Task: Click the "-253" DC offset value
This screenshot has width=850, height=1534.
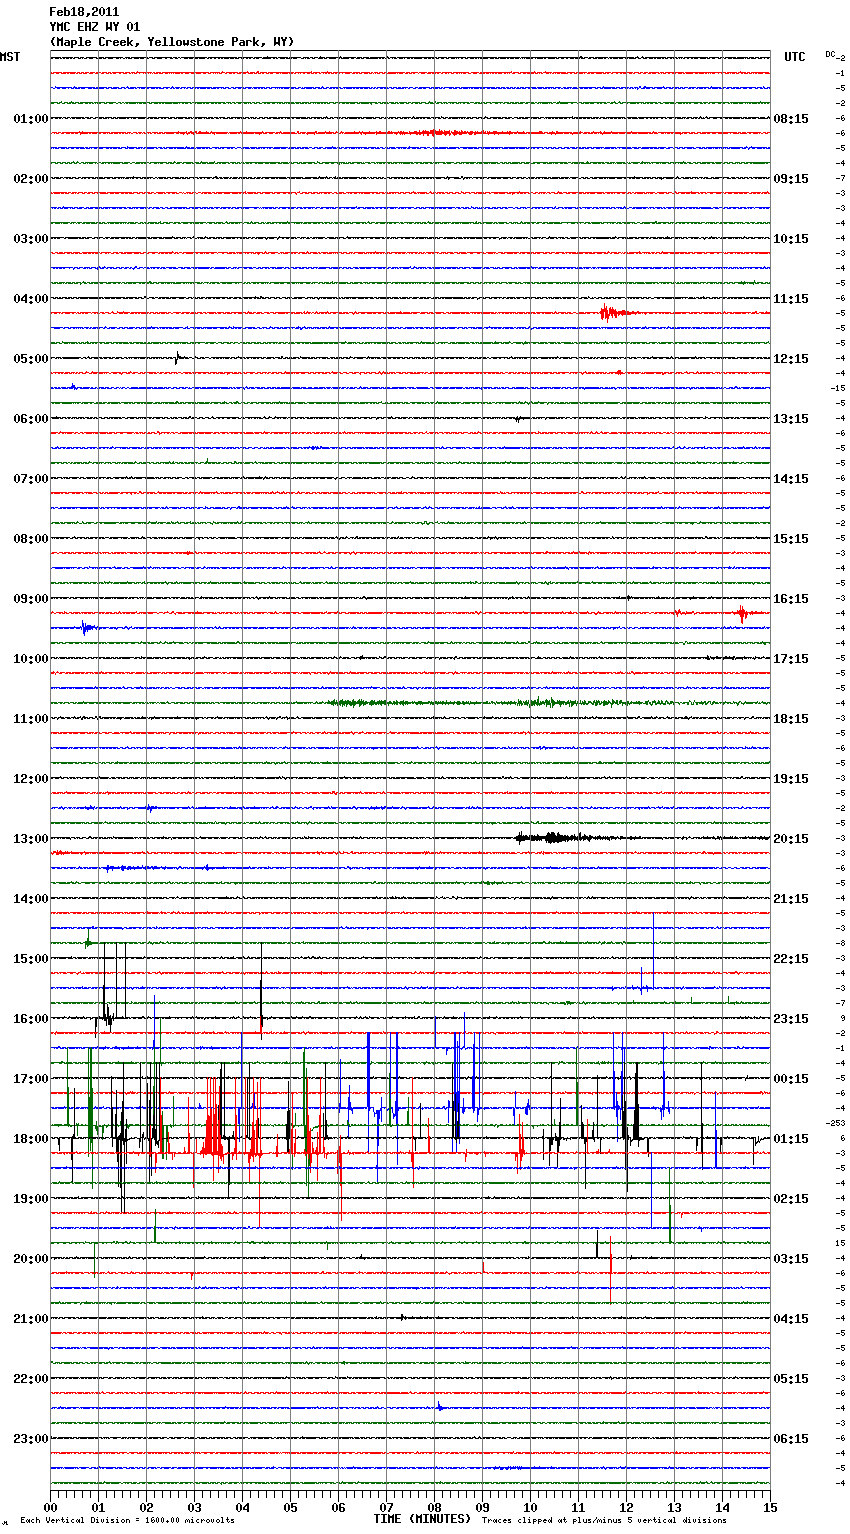Action: 836,1123
